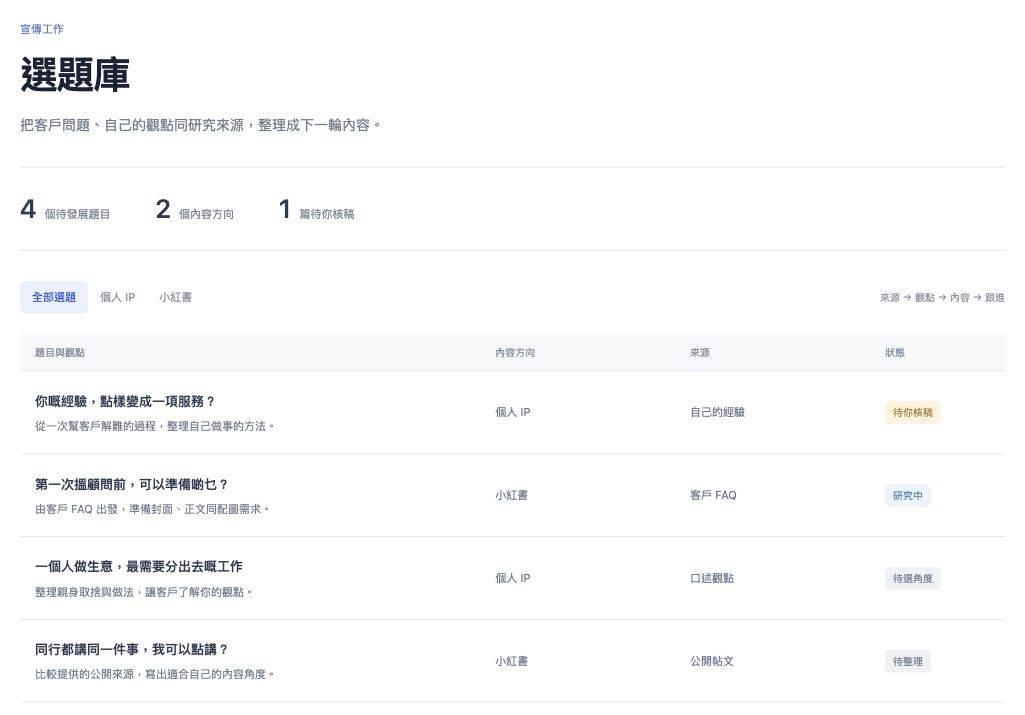This screenshot has width=1025, height=715.
Task: Click the 待你核稿 status badge
Action: [x=913, y=412]
